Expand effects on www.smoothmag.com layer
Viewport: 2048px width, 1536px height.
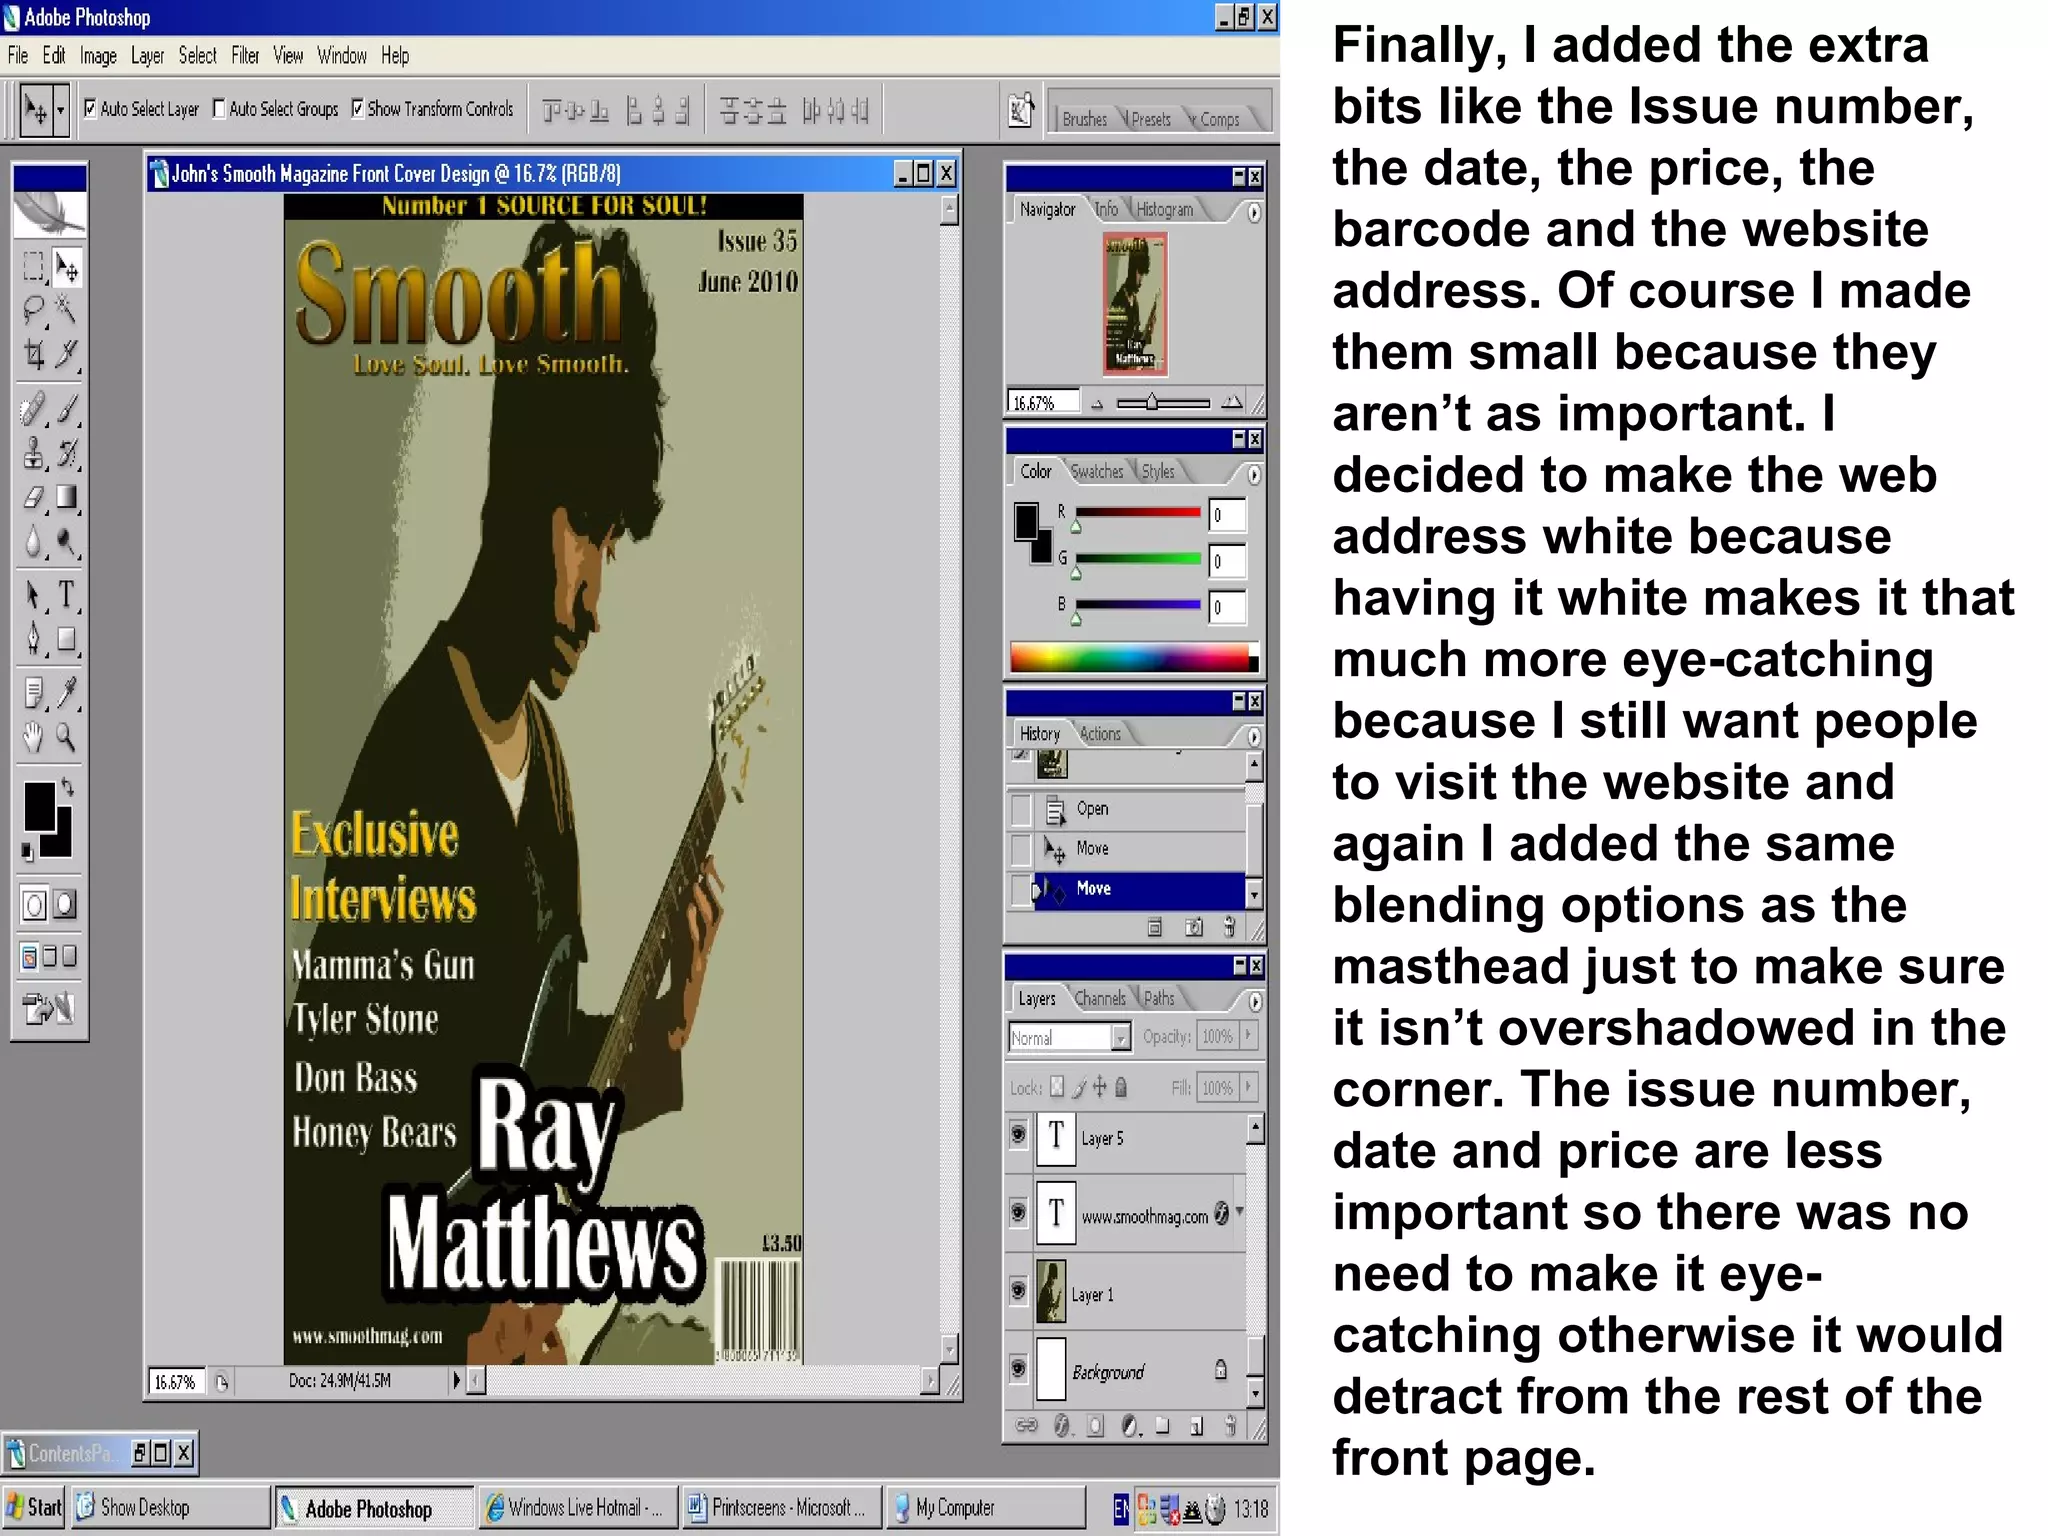click(x=1240, y=1211)
